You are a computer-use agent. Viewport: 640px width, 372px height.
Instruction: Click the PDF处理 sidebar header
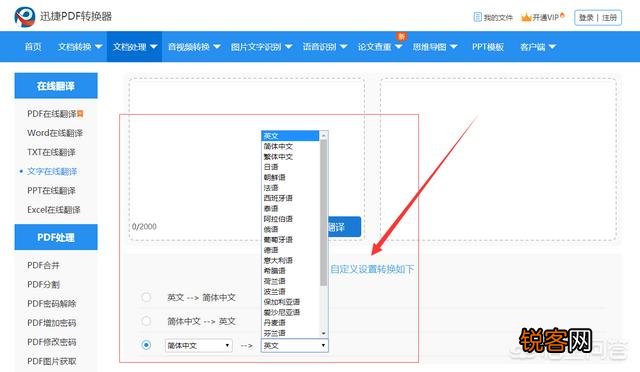pyautogui.click(x=56, y=237)
